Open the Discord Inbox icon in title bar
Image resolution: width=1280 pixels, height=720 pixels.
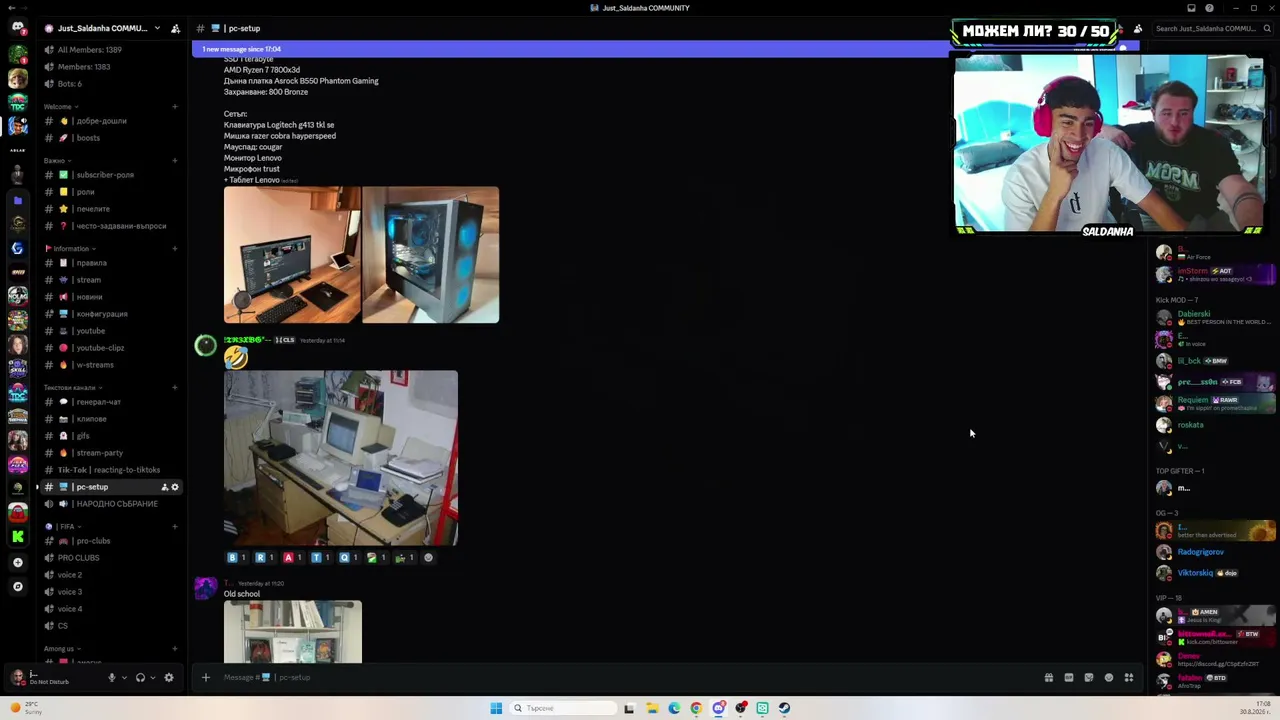coord(1191,8)
